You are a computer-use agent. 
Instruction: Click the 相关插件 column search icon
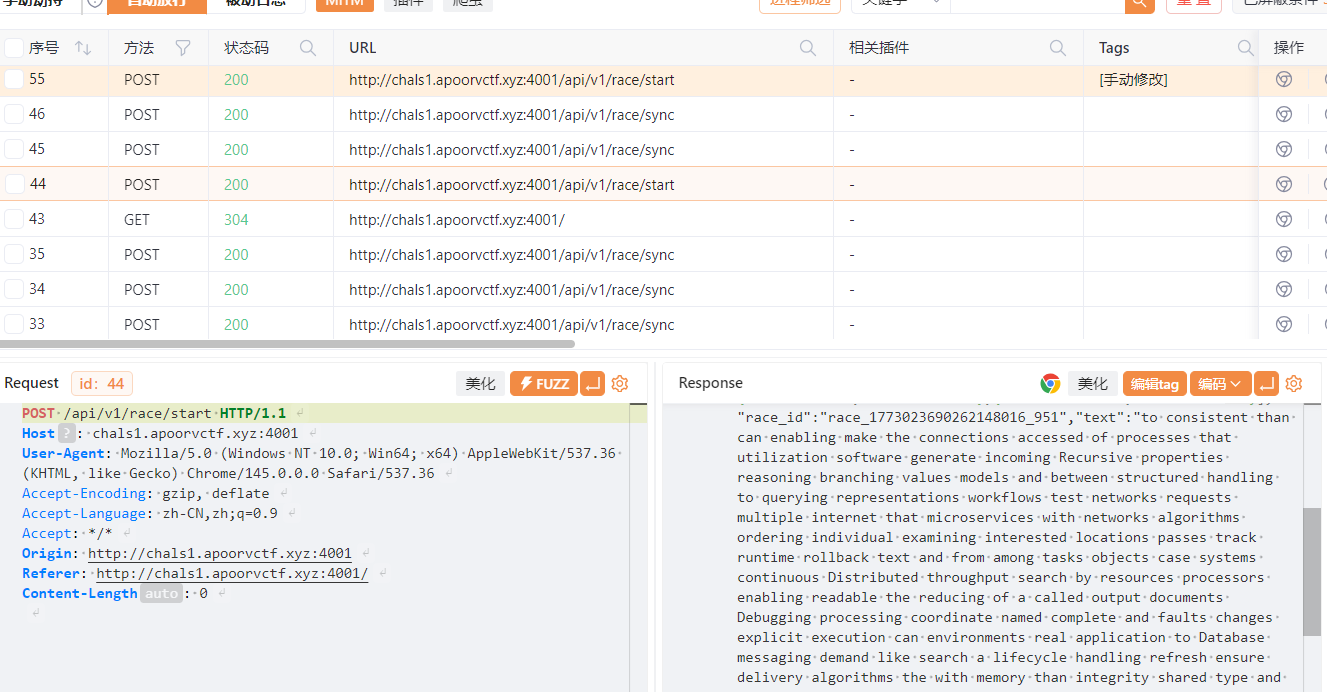coord(1057,48)
